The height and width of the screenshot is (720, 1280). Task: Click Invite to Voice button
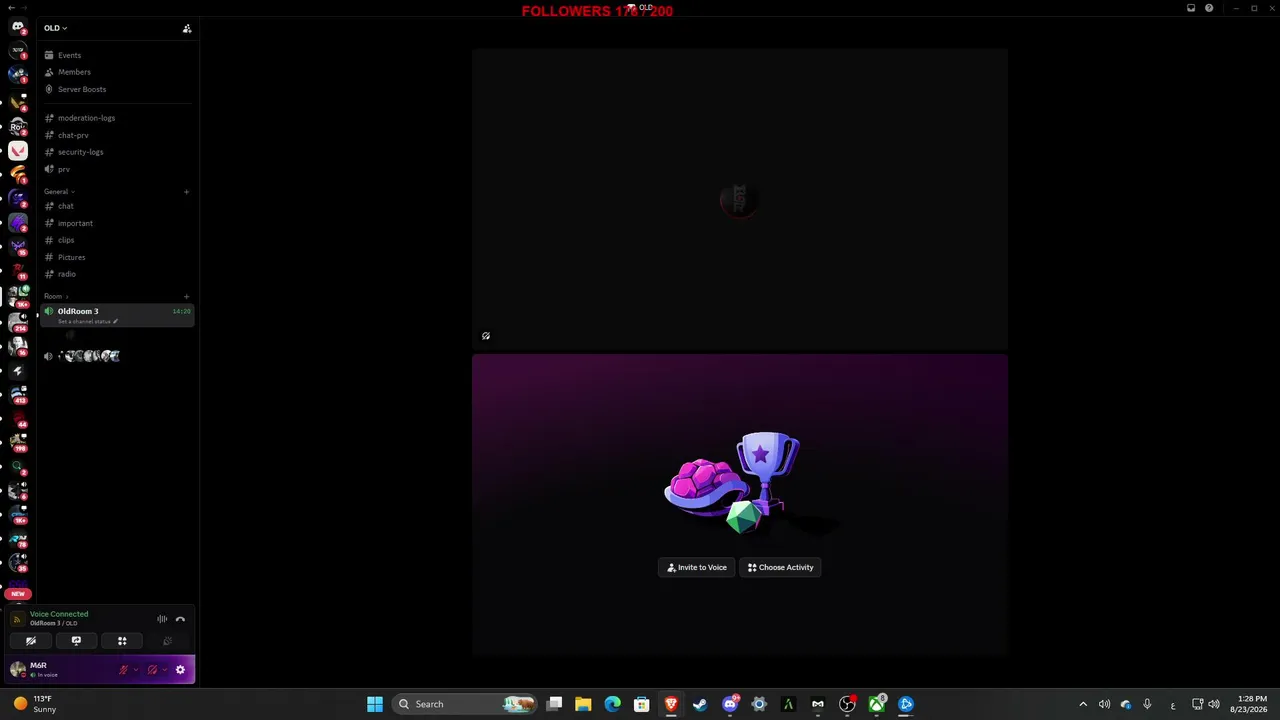click(697, 567)
